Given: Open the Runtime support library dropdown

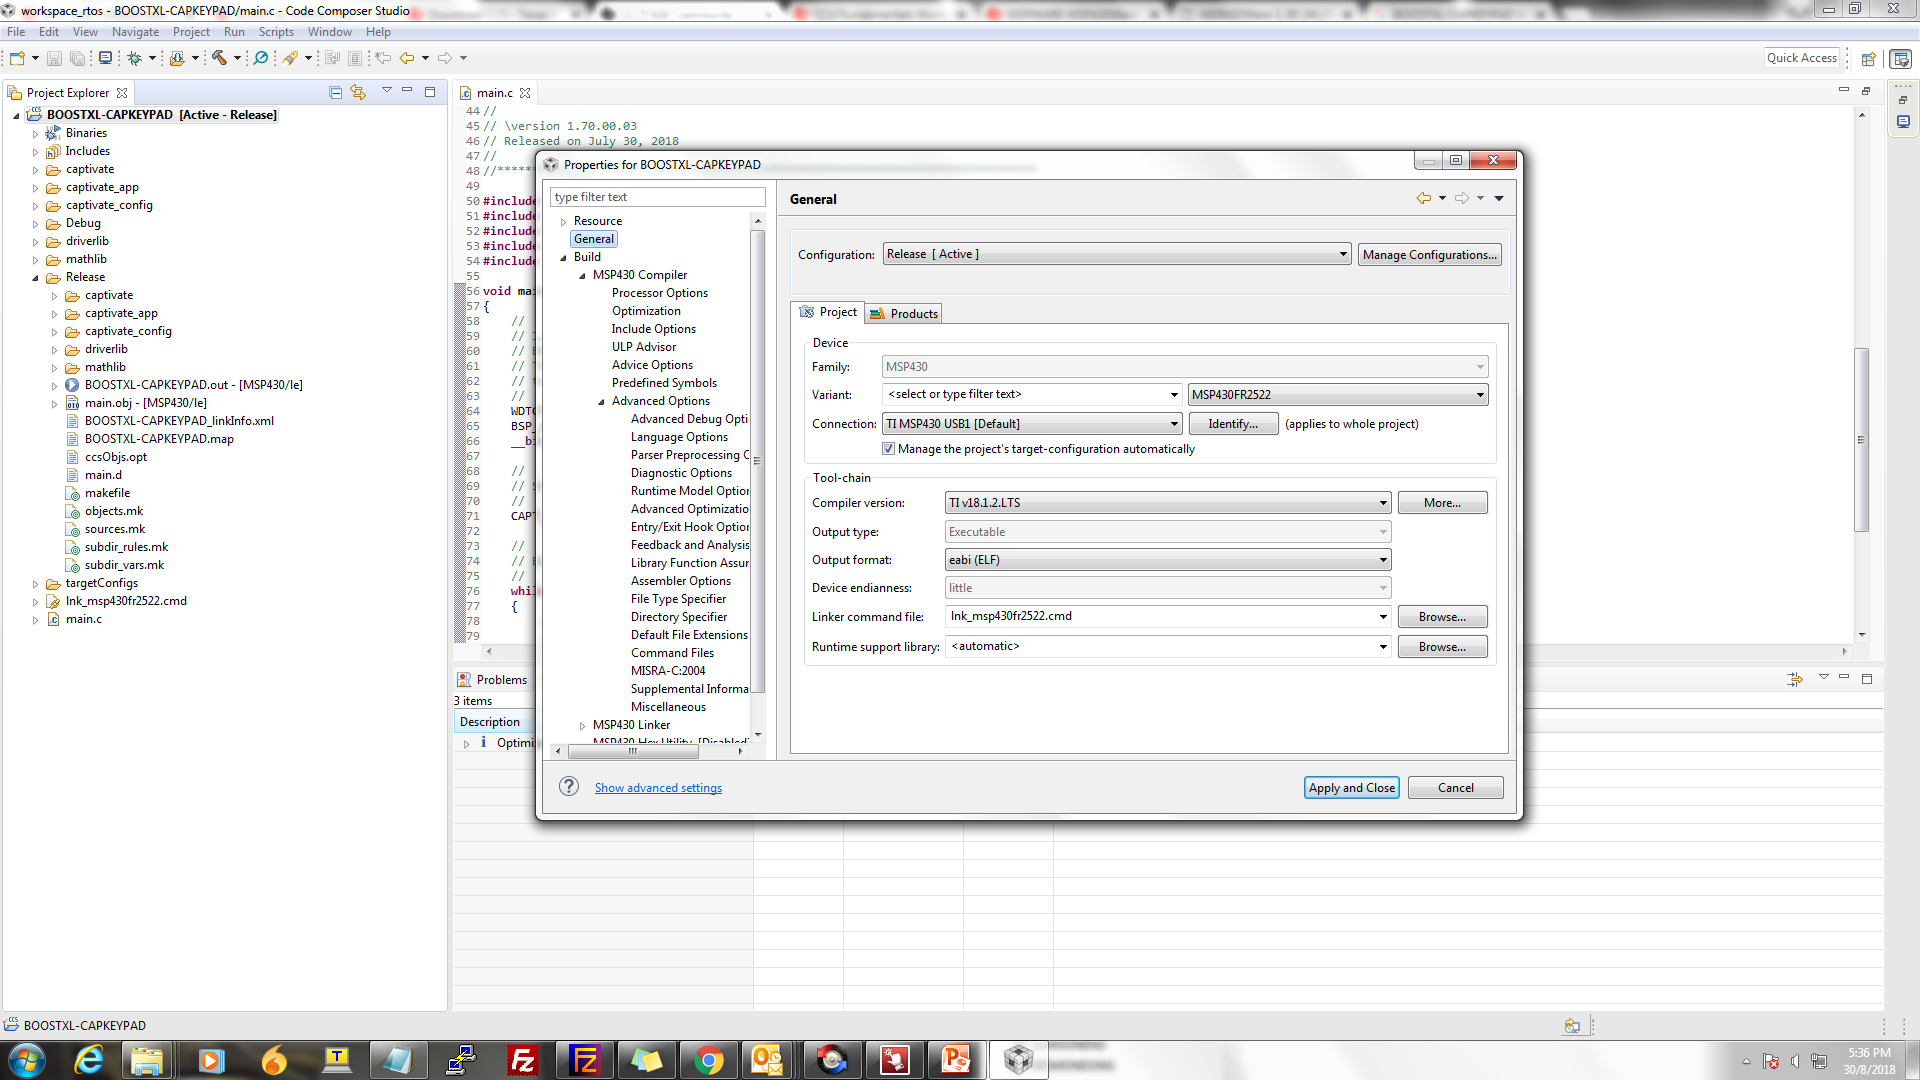Looking at the screenshot, I should tap(1383, 647).
